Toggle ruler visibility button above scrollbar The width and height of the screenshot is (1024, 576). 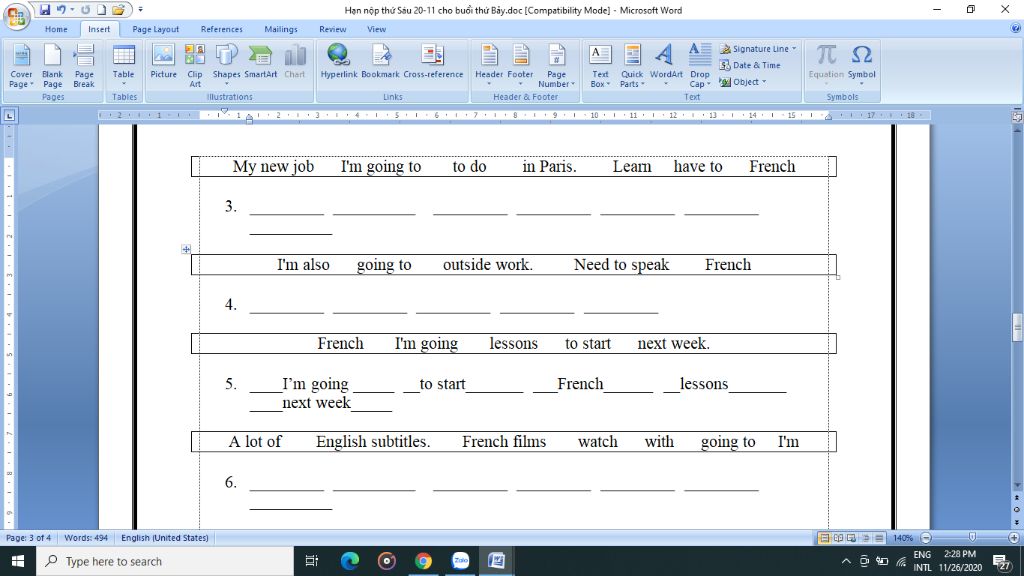pyautogui.click(x=1017, y=116)
